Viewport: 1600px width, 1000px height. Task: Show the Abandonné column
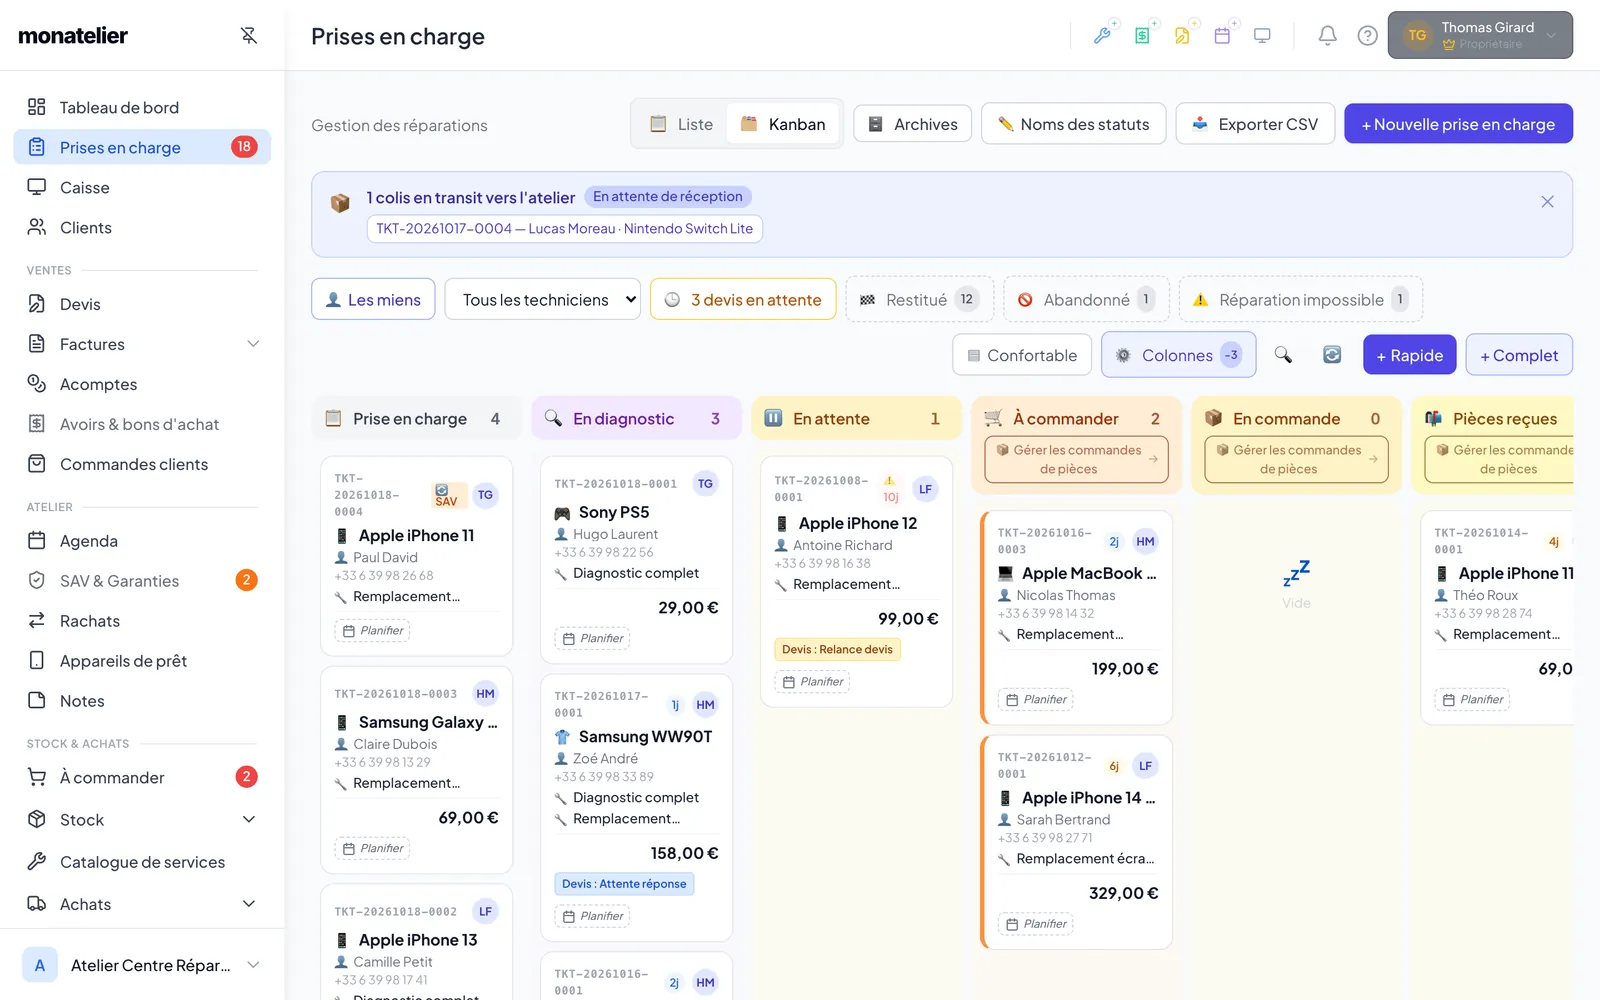(1086, 299)
